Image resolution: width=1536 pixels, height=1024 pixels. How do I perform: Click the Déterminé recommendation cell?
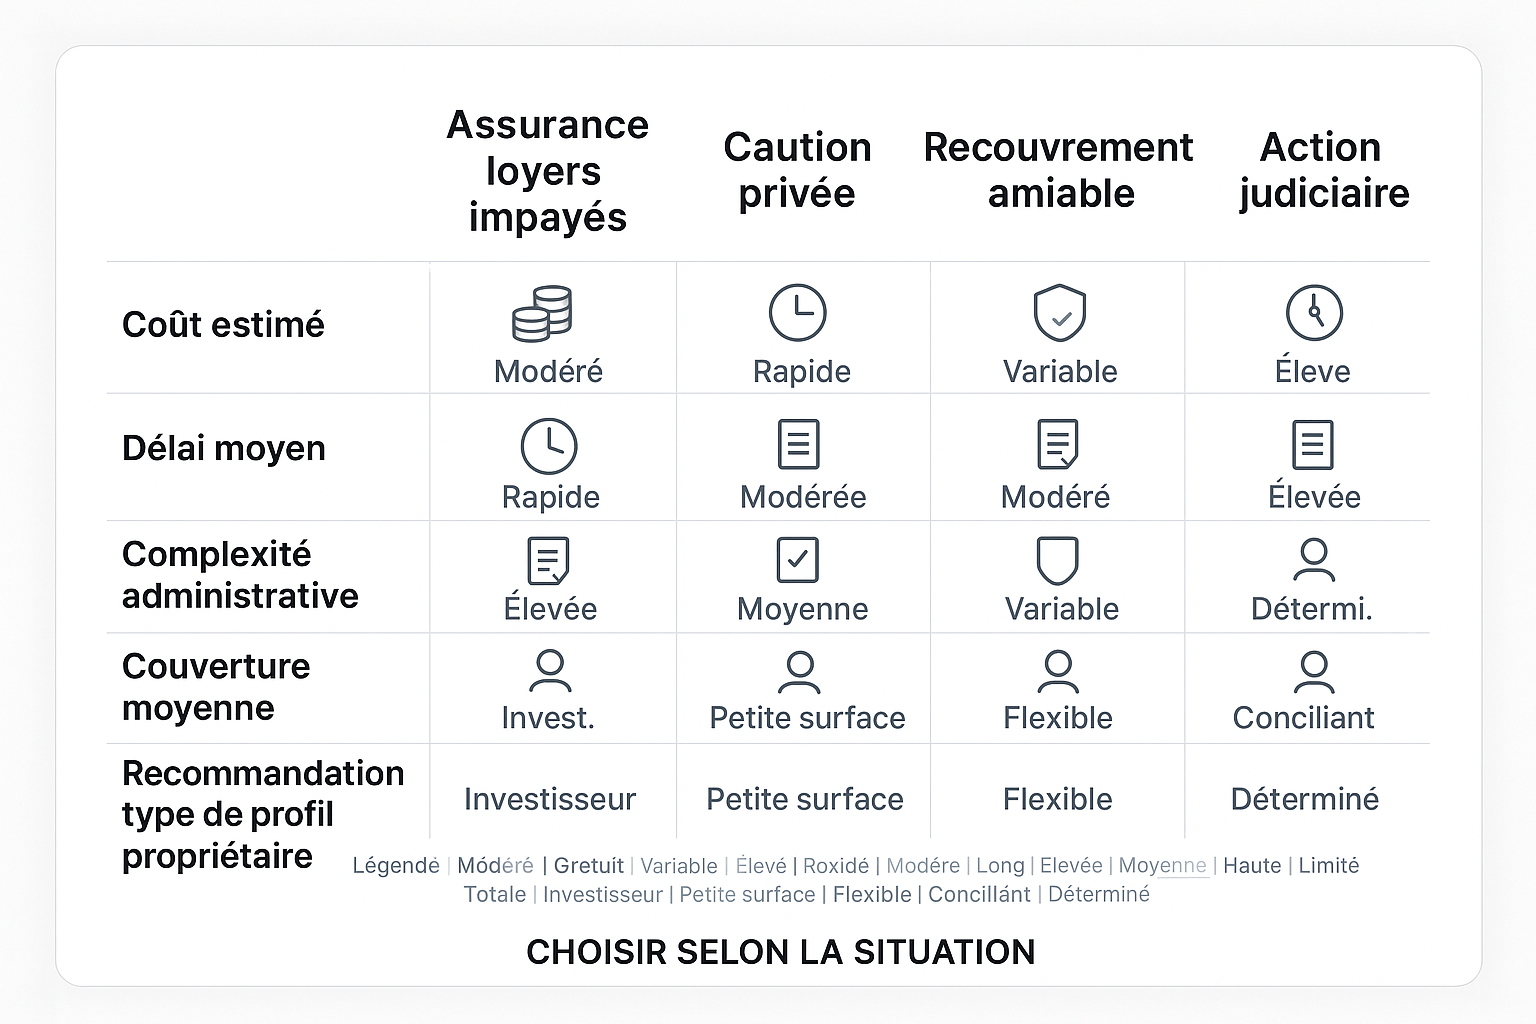pos(1304,799)
